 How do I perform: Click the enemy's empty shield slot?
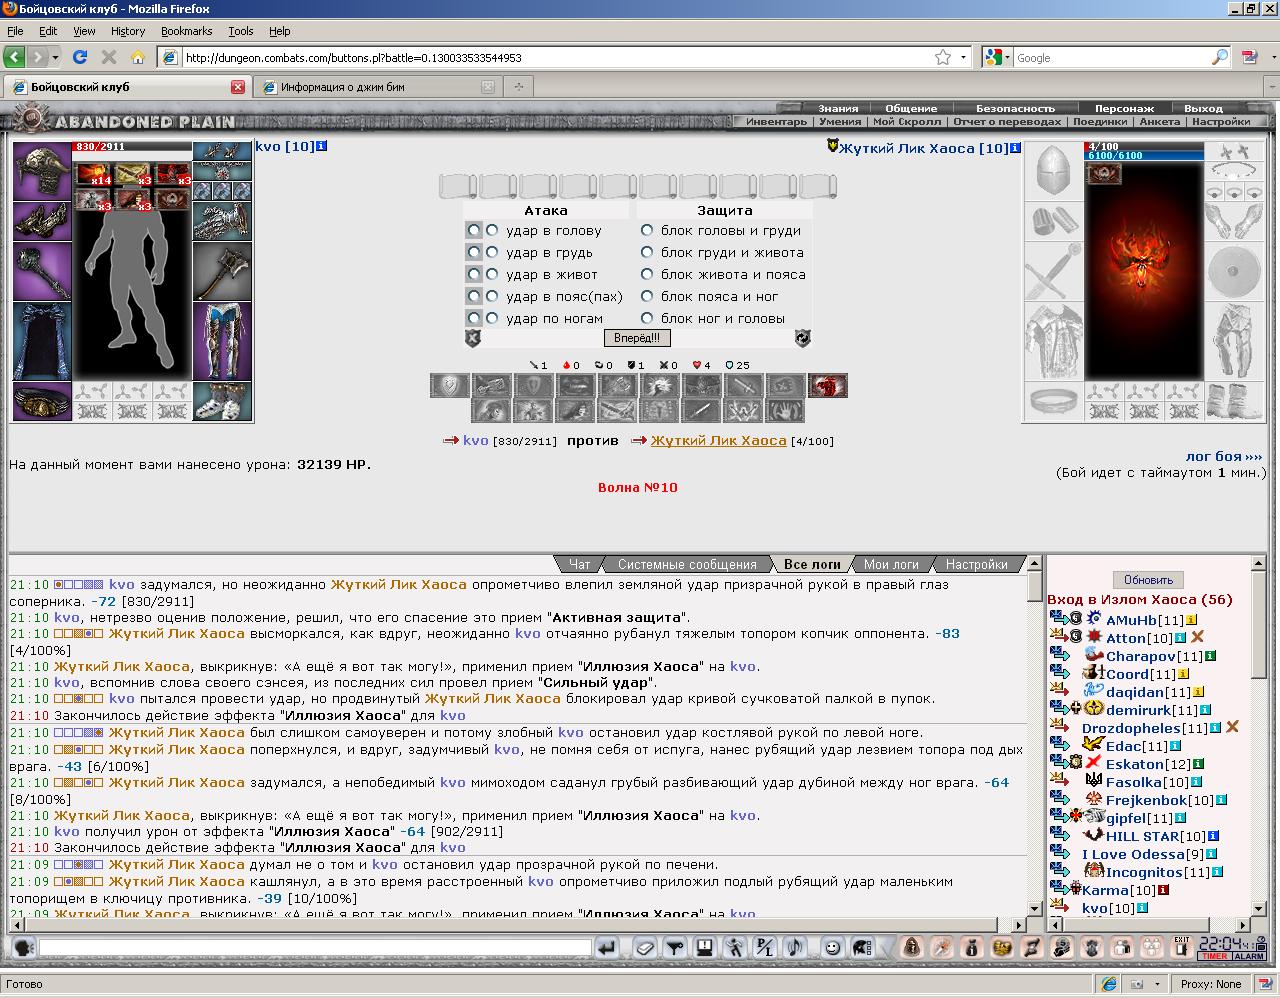[x=1233, y=271]
